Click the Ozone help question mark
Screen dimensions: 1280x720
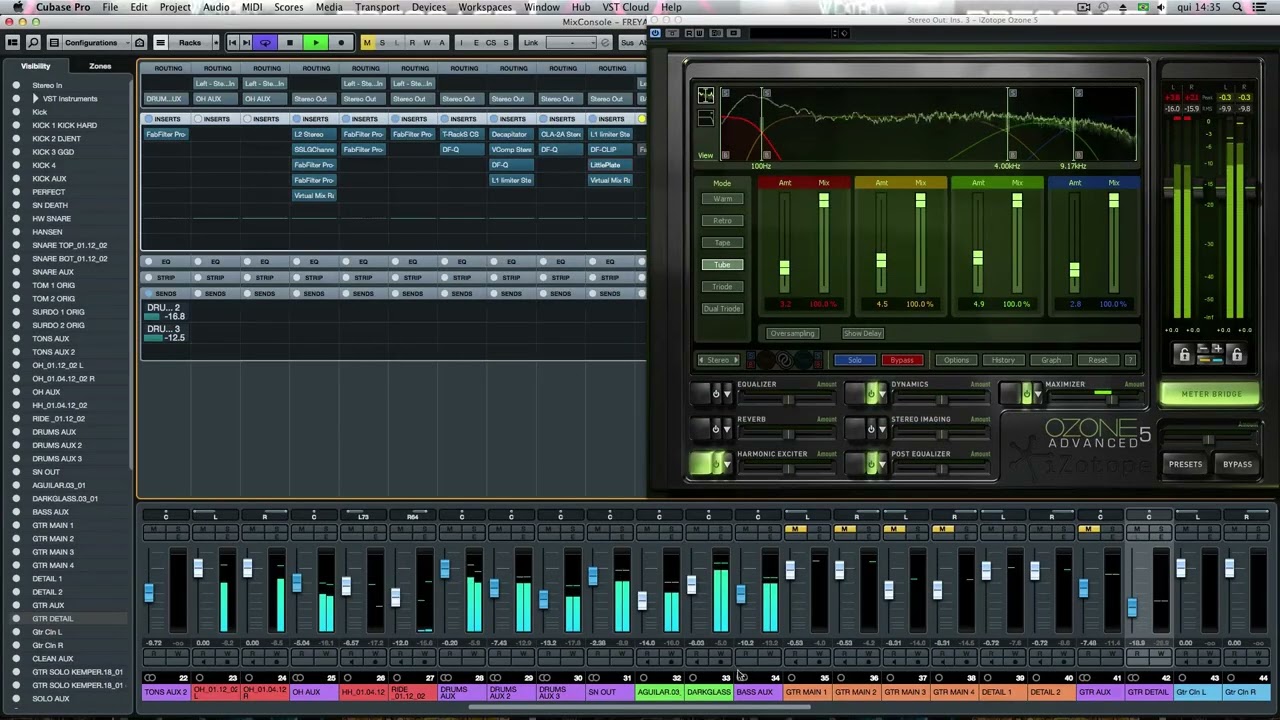pos(1130,360)
